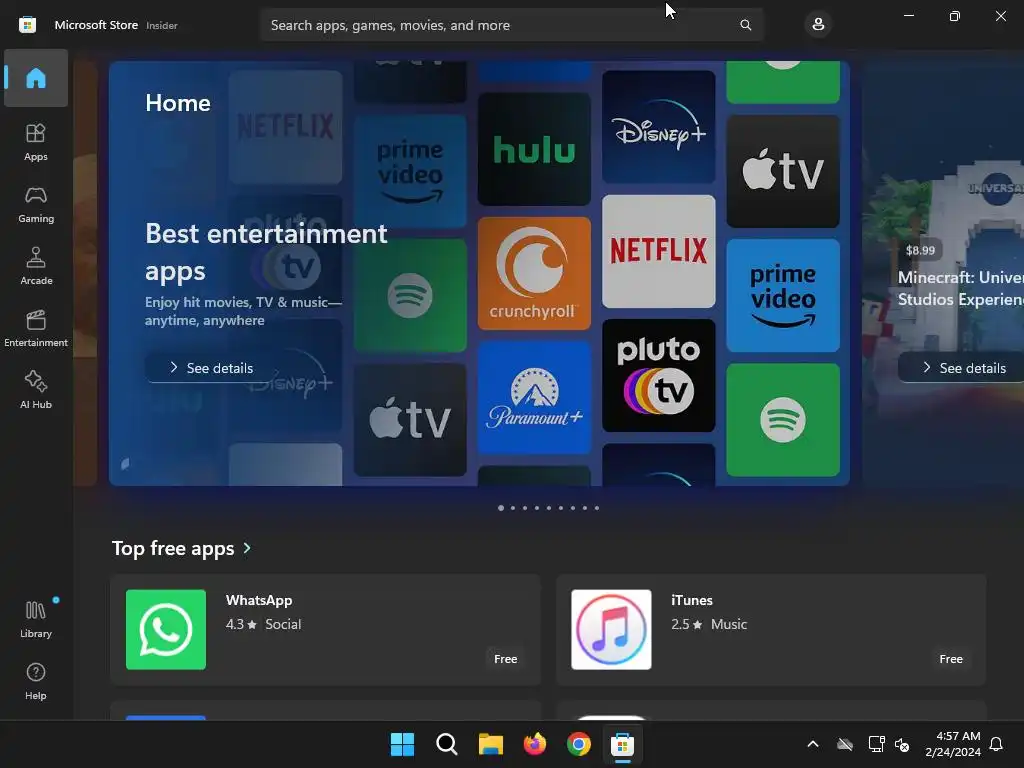Image resolution: width=1024 pixels, height=768 pixels.
Task: Select the last carousel page dot
Action: click(x=596, y=507)
